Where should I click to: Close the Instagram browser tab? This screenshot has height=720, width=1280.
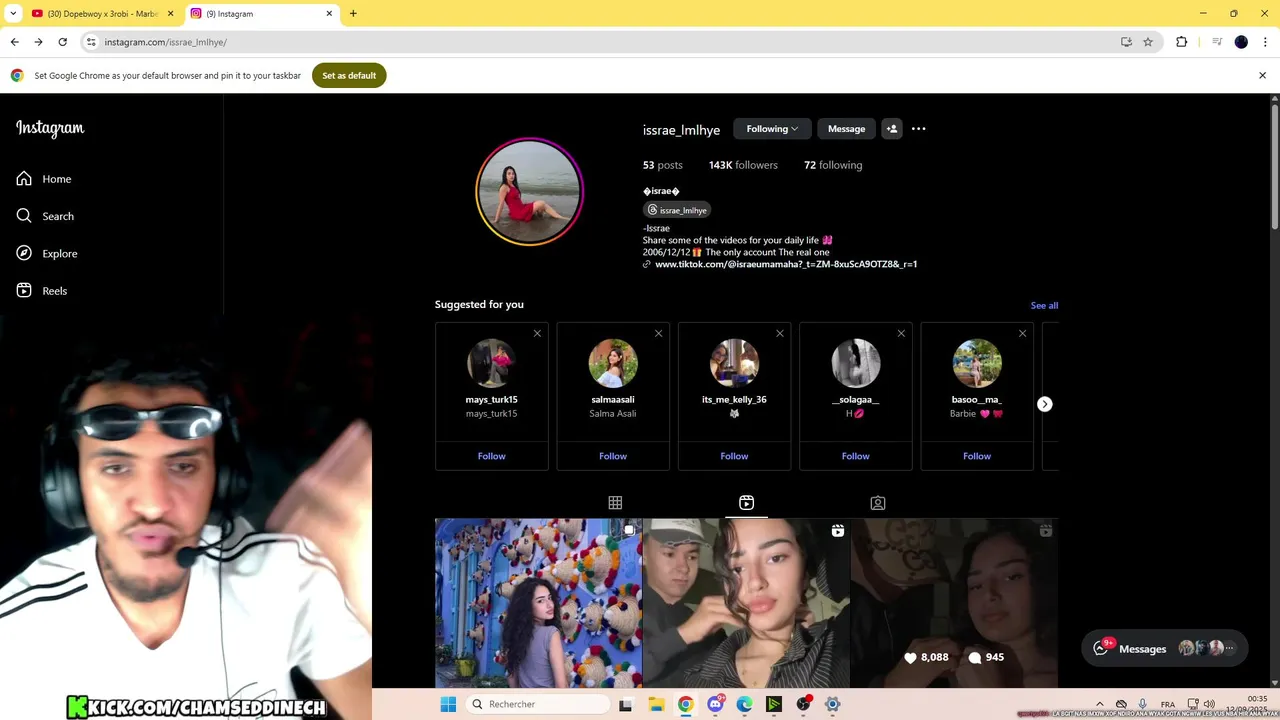pyautogui.click(x=329, y=14)
